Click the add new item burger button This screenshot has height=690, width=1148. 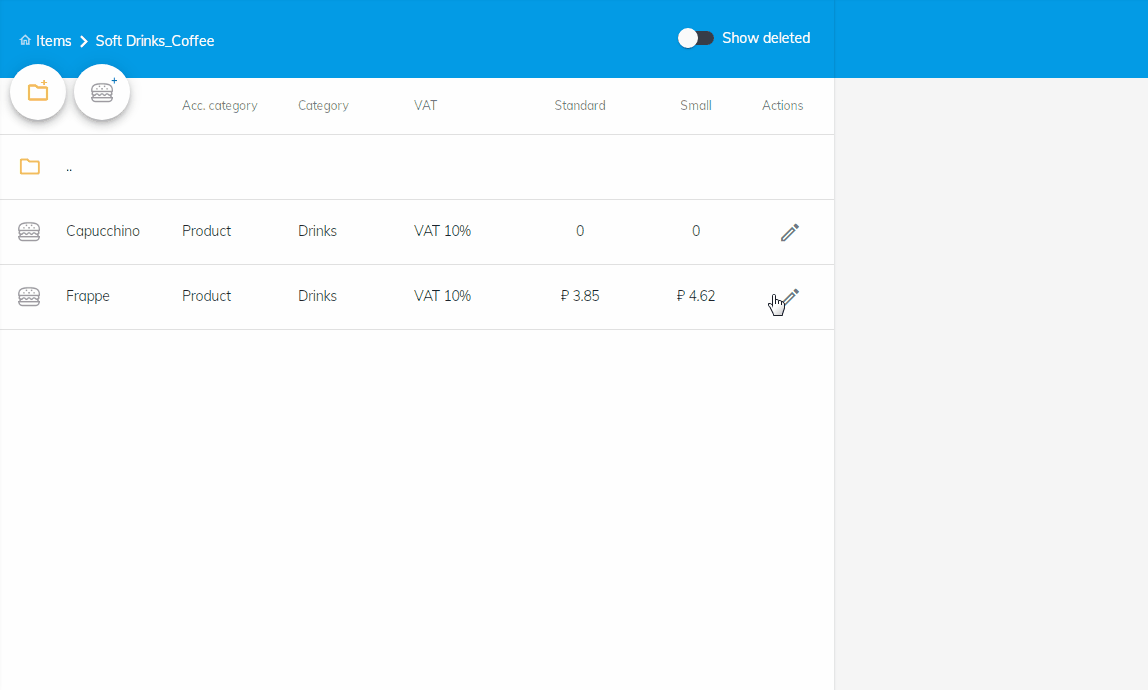coord(102,92)
